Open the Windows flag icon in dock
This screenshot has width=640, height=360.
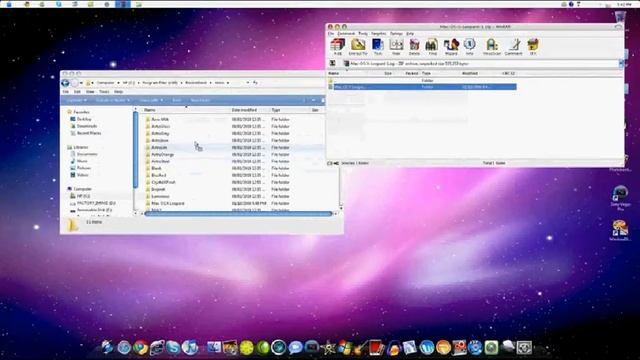click(344, 347)
